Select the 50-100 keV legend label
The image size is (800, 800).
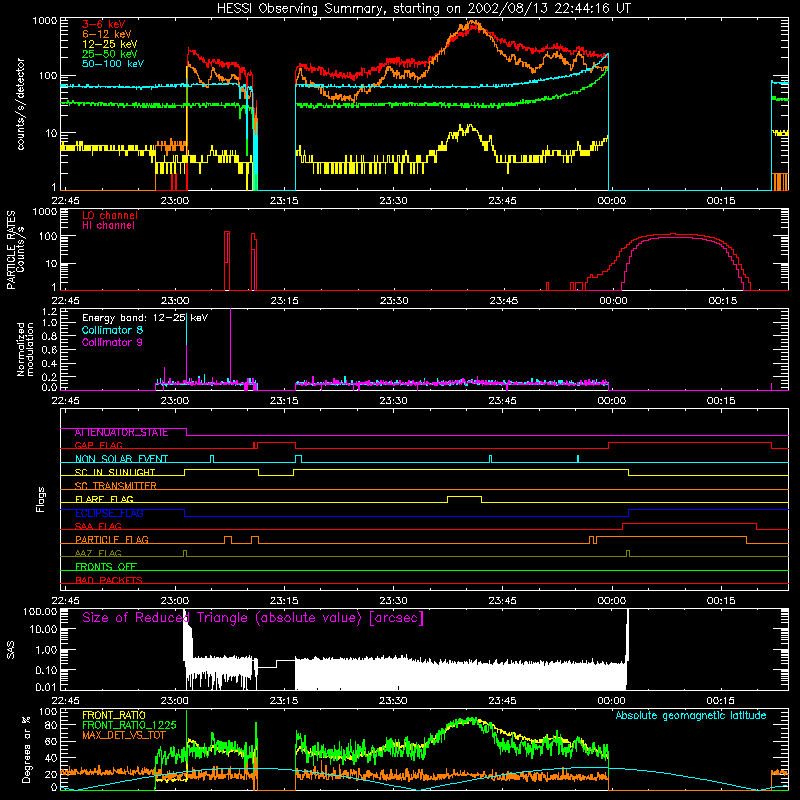pyautogui.click(x=113, y=64)
